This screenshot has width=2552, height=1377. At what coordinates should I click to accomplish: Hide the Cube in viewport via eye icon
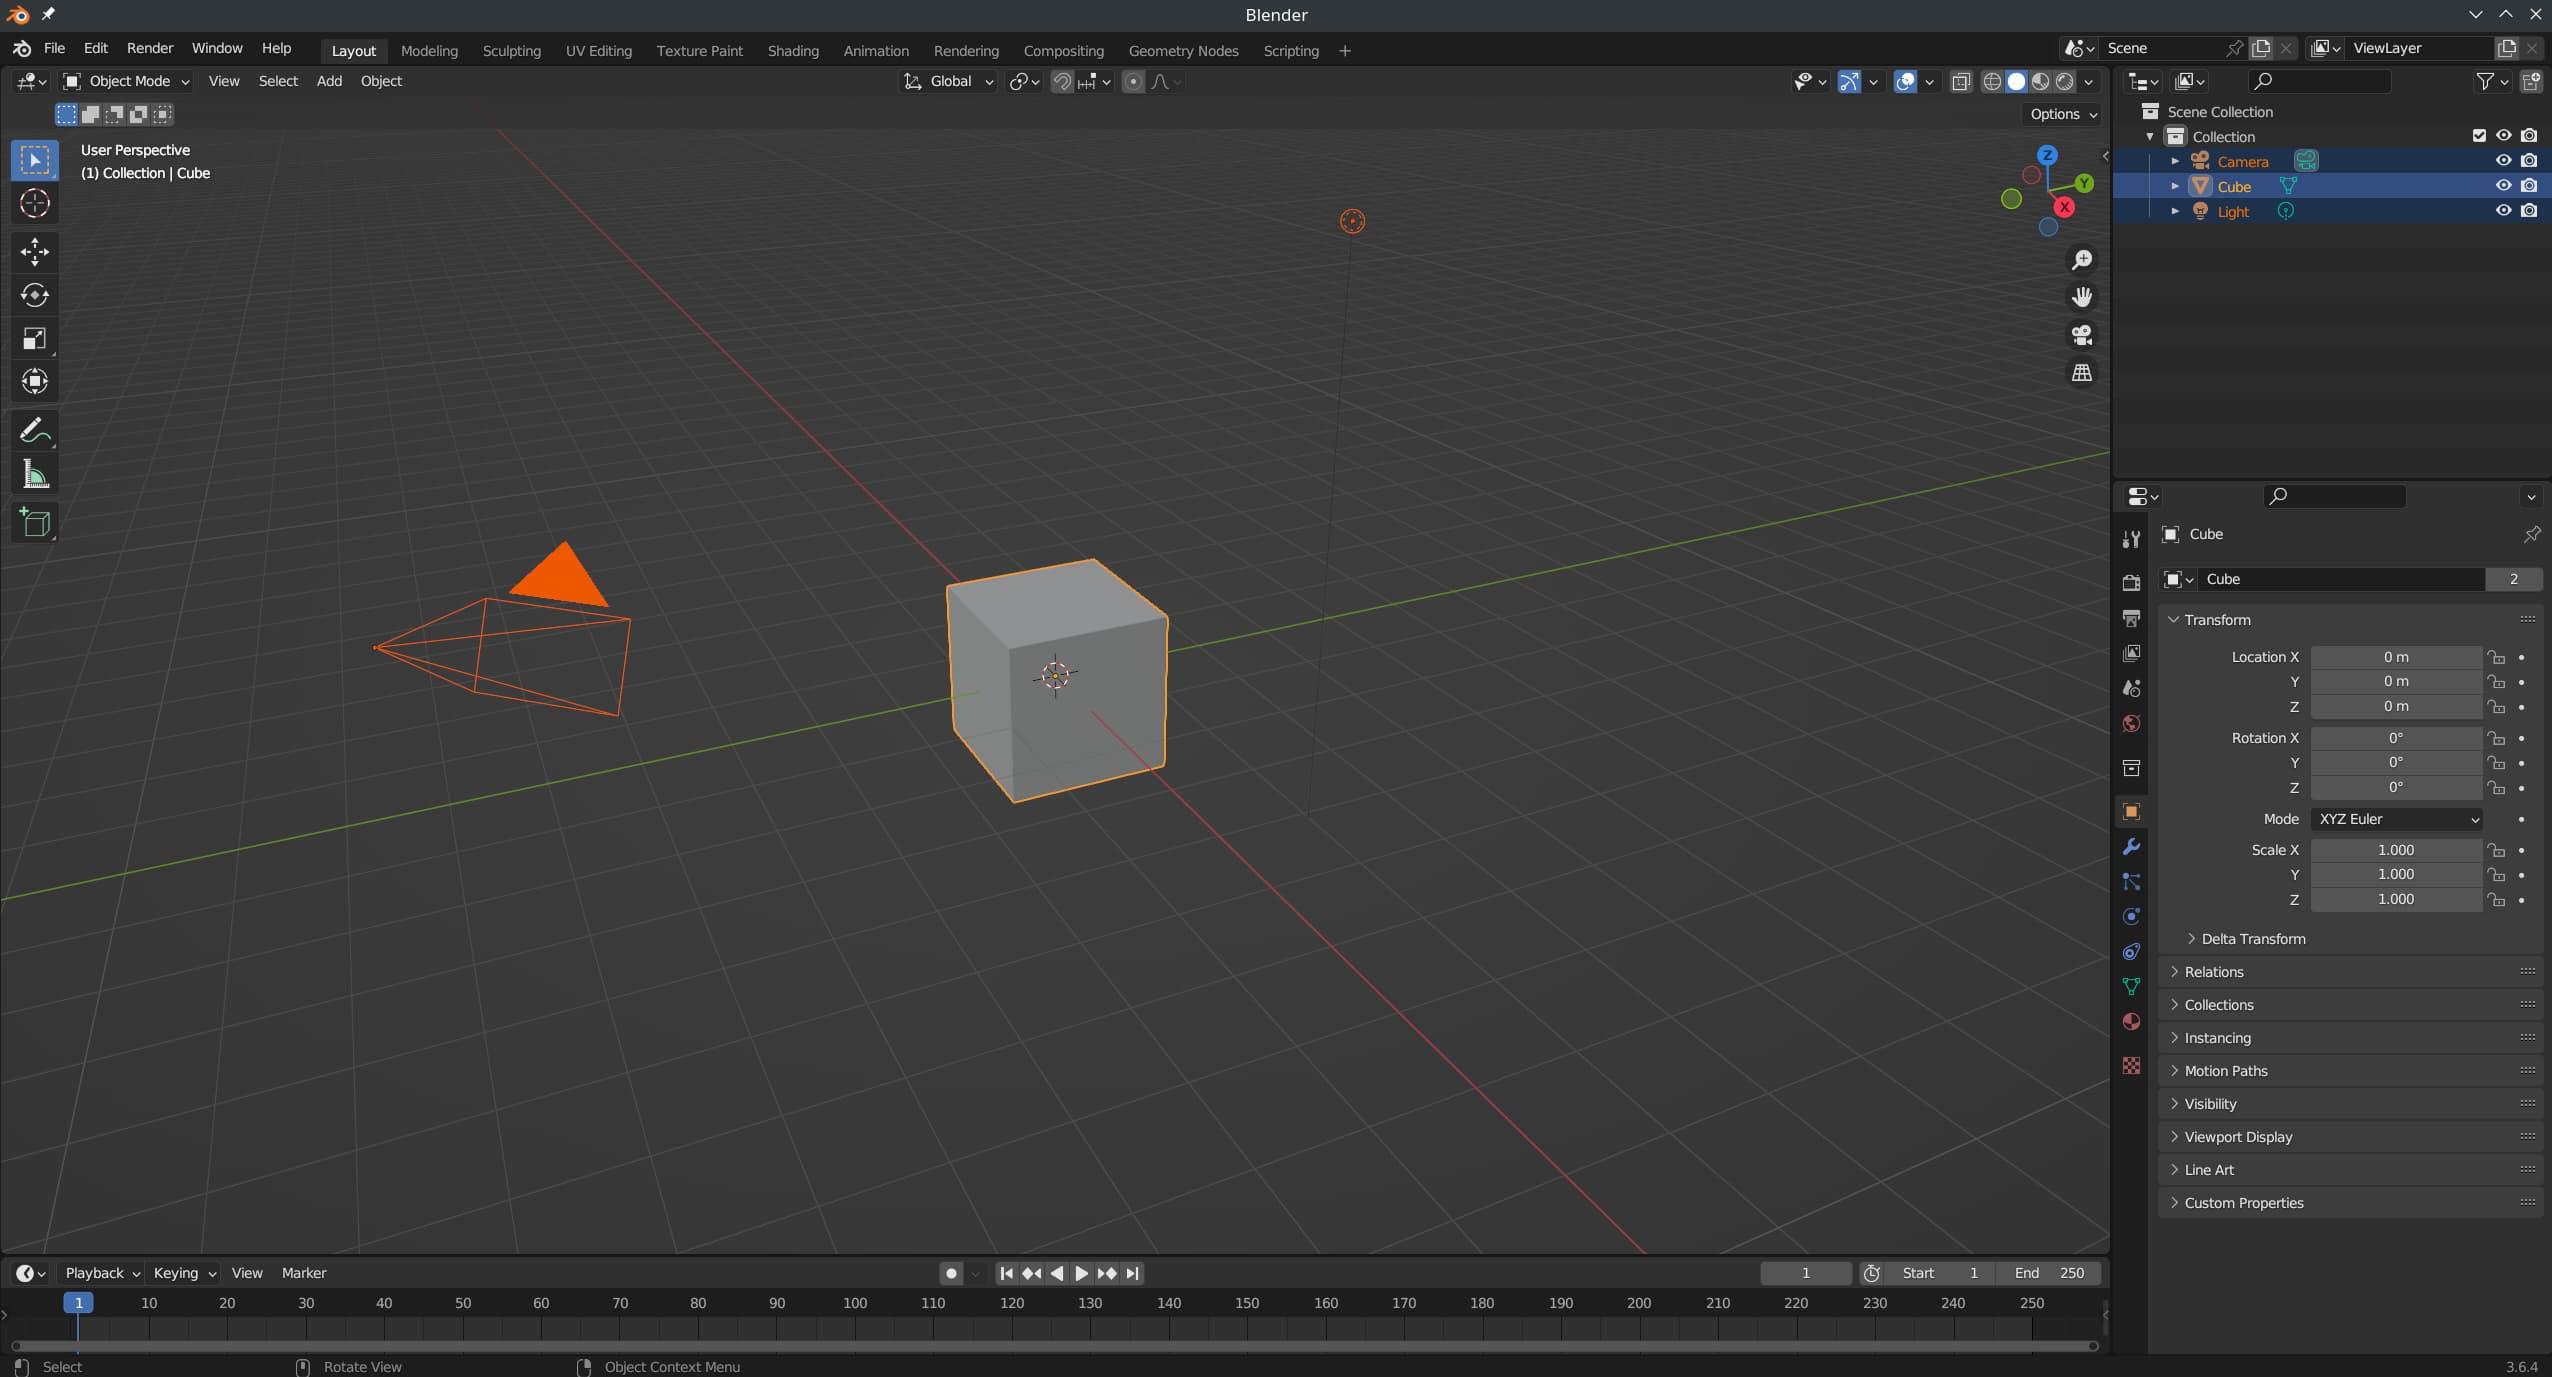[x=2503, y=186]
